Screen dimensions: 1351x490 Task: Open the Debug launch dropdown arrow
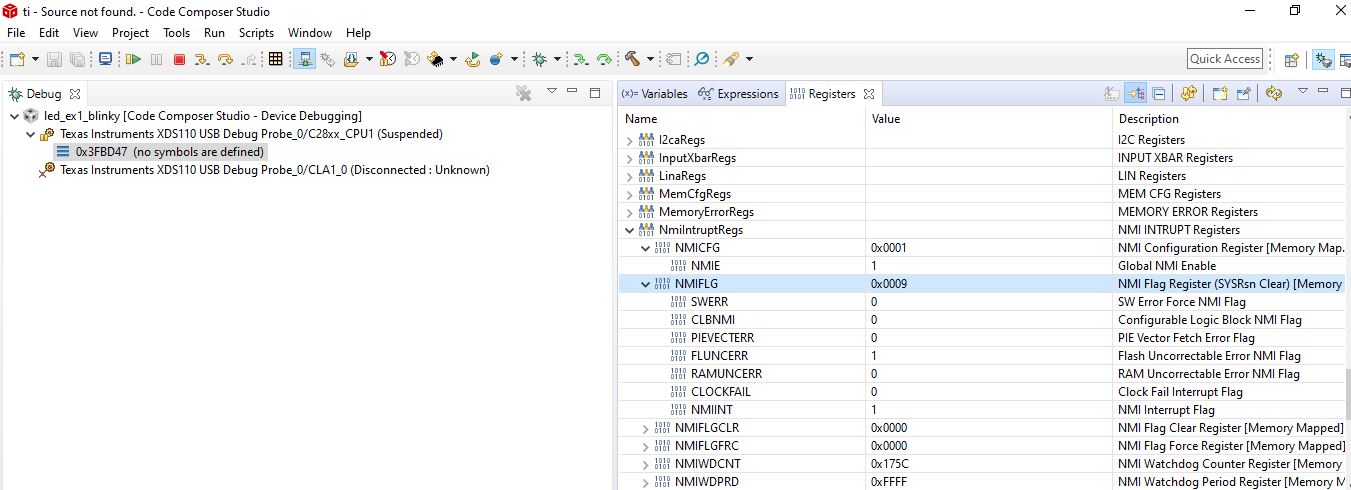click(x=557, y=60)
